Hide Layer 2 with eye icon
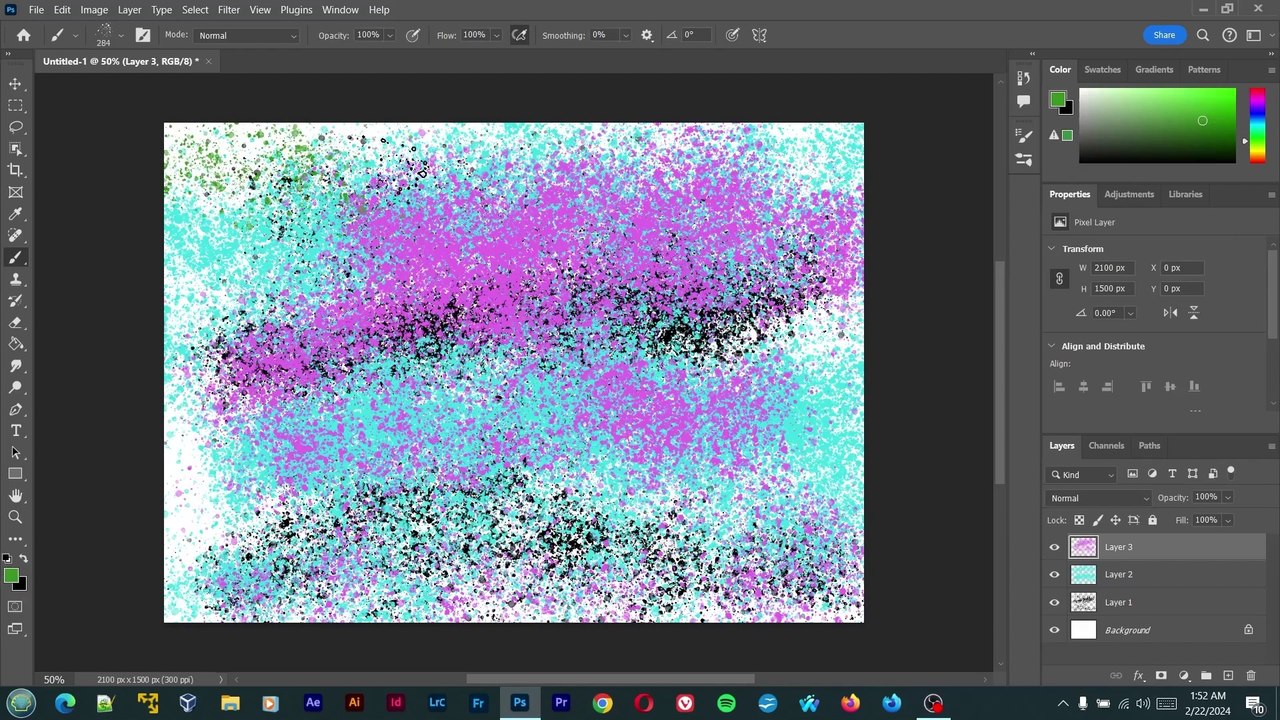This screenshot has width=1280, height=720. (x=1054, y=575)
